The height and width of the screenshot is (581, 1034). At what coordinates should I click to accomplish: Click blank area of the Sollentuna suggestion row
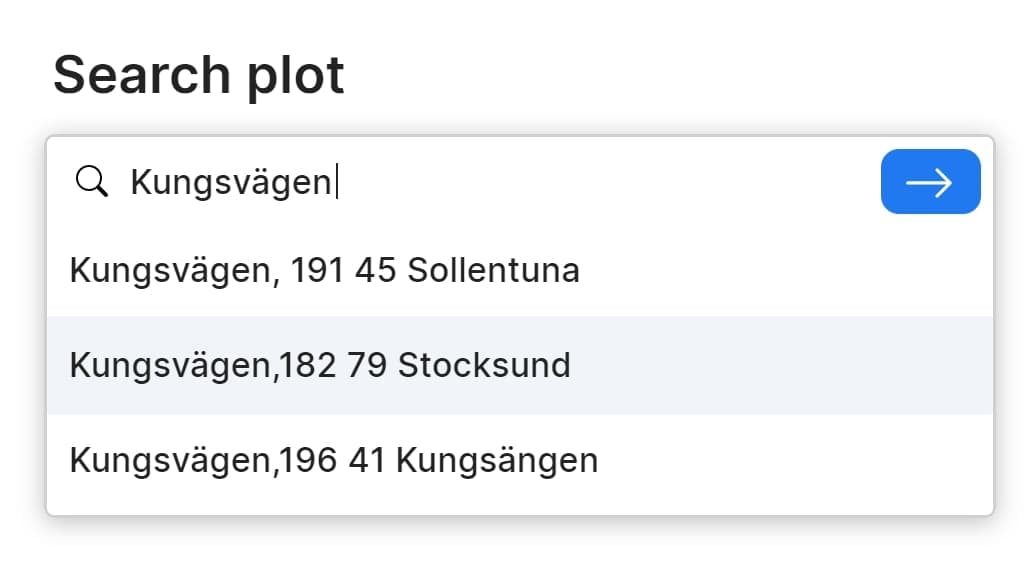(780, 270)
